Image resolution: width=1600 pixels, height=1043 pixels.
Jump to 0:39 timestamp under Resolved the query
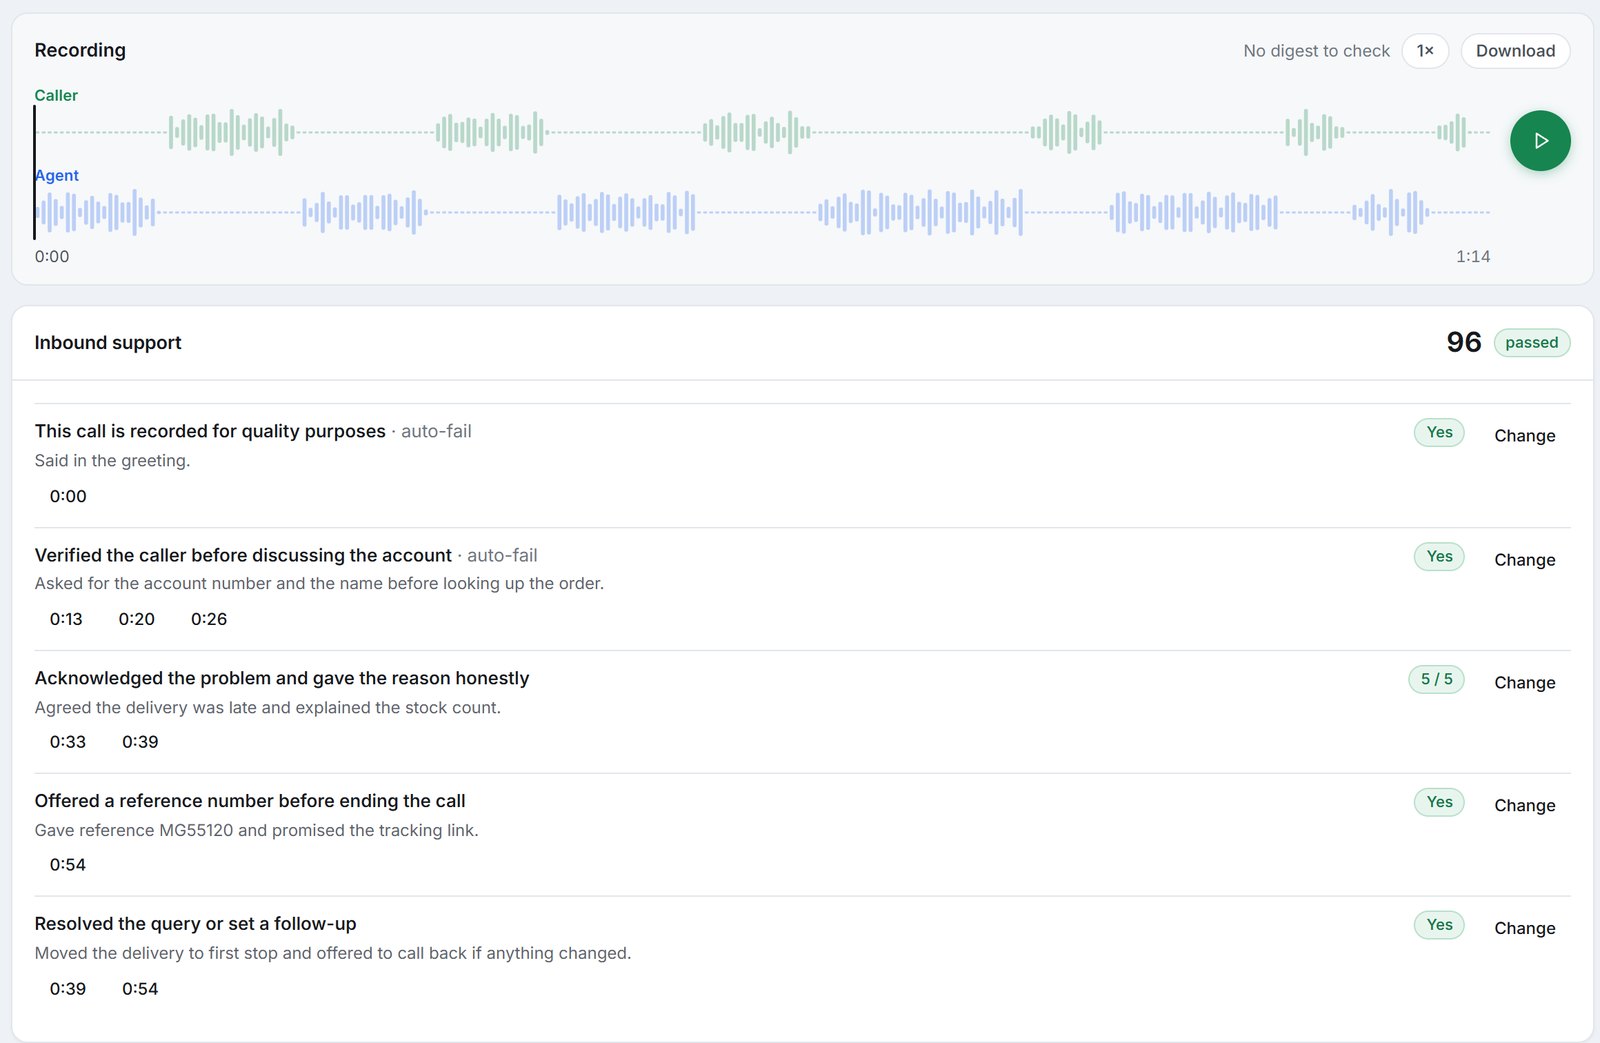pos(68,989)
